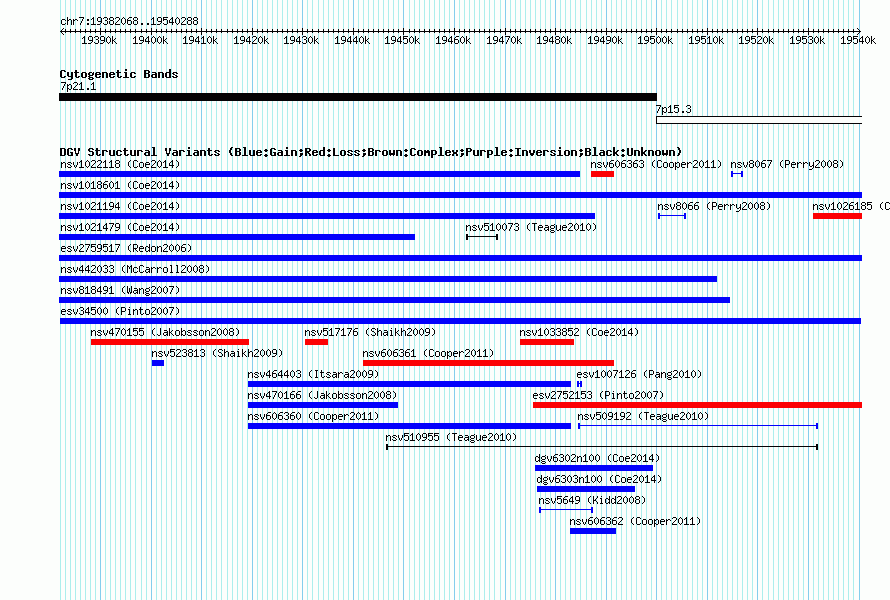The height and width of the screenshot is (600, 890).
Task: Click the chr7:19382068..19540288 coordinate label
Action: pyautogui.click(x=129, y=22)
